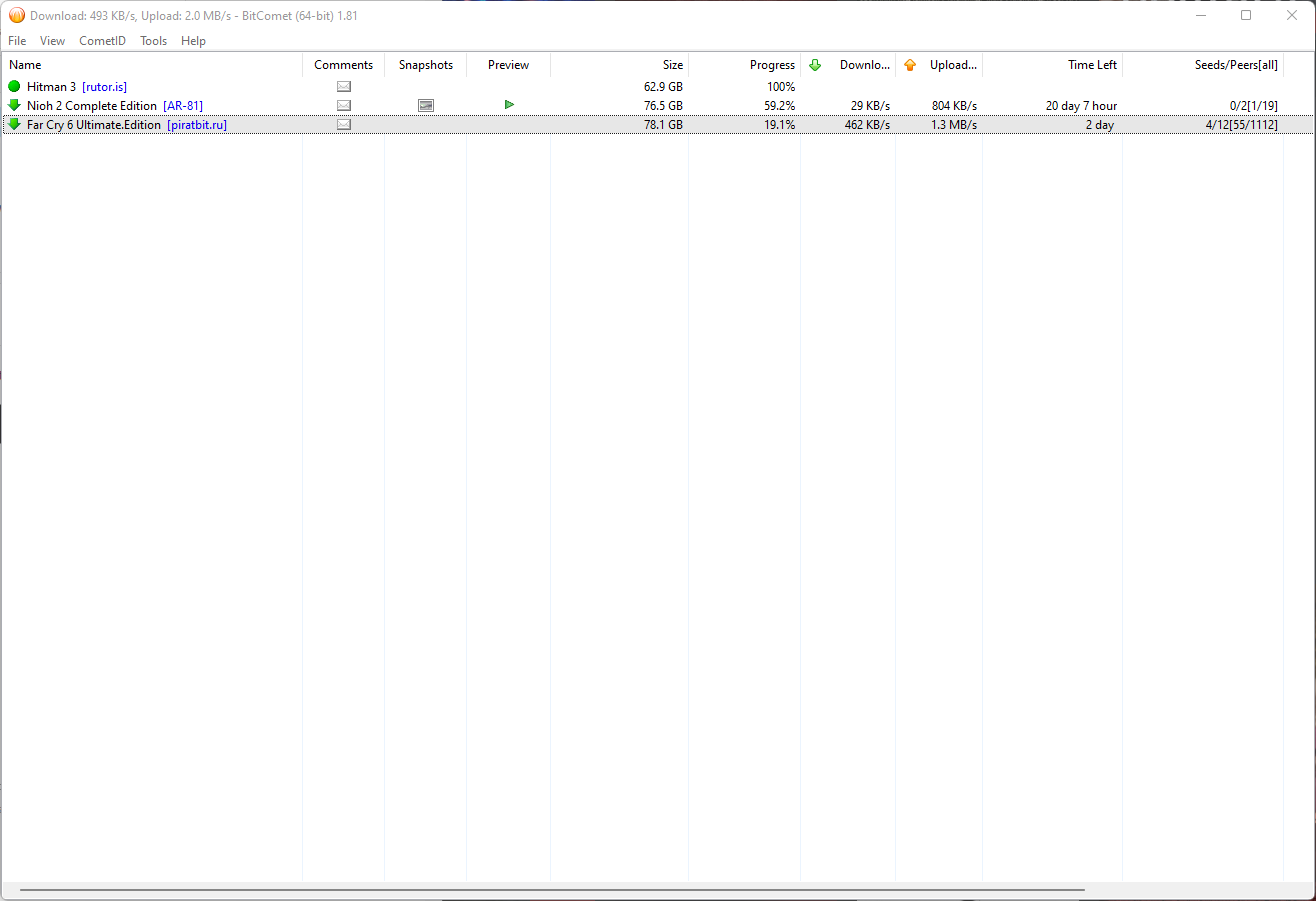Open the snapshots icon for Nioh 2
Viewport: 1316px width, 901px height.
[426, 106]
